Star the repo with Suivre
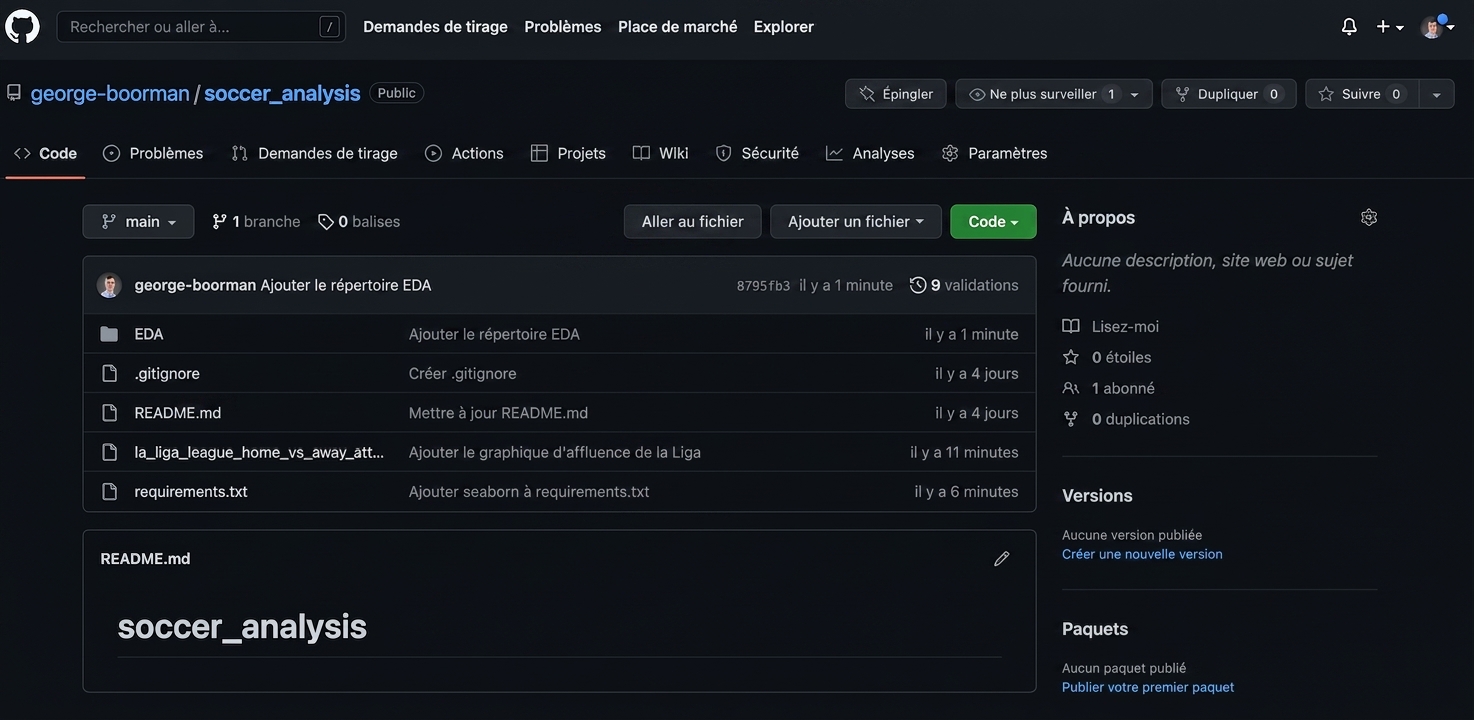Screen dimensions: 1474x720 coord(1362,94)
